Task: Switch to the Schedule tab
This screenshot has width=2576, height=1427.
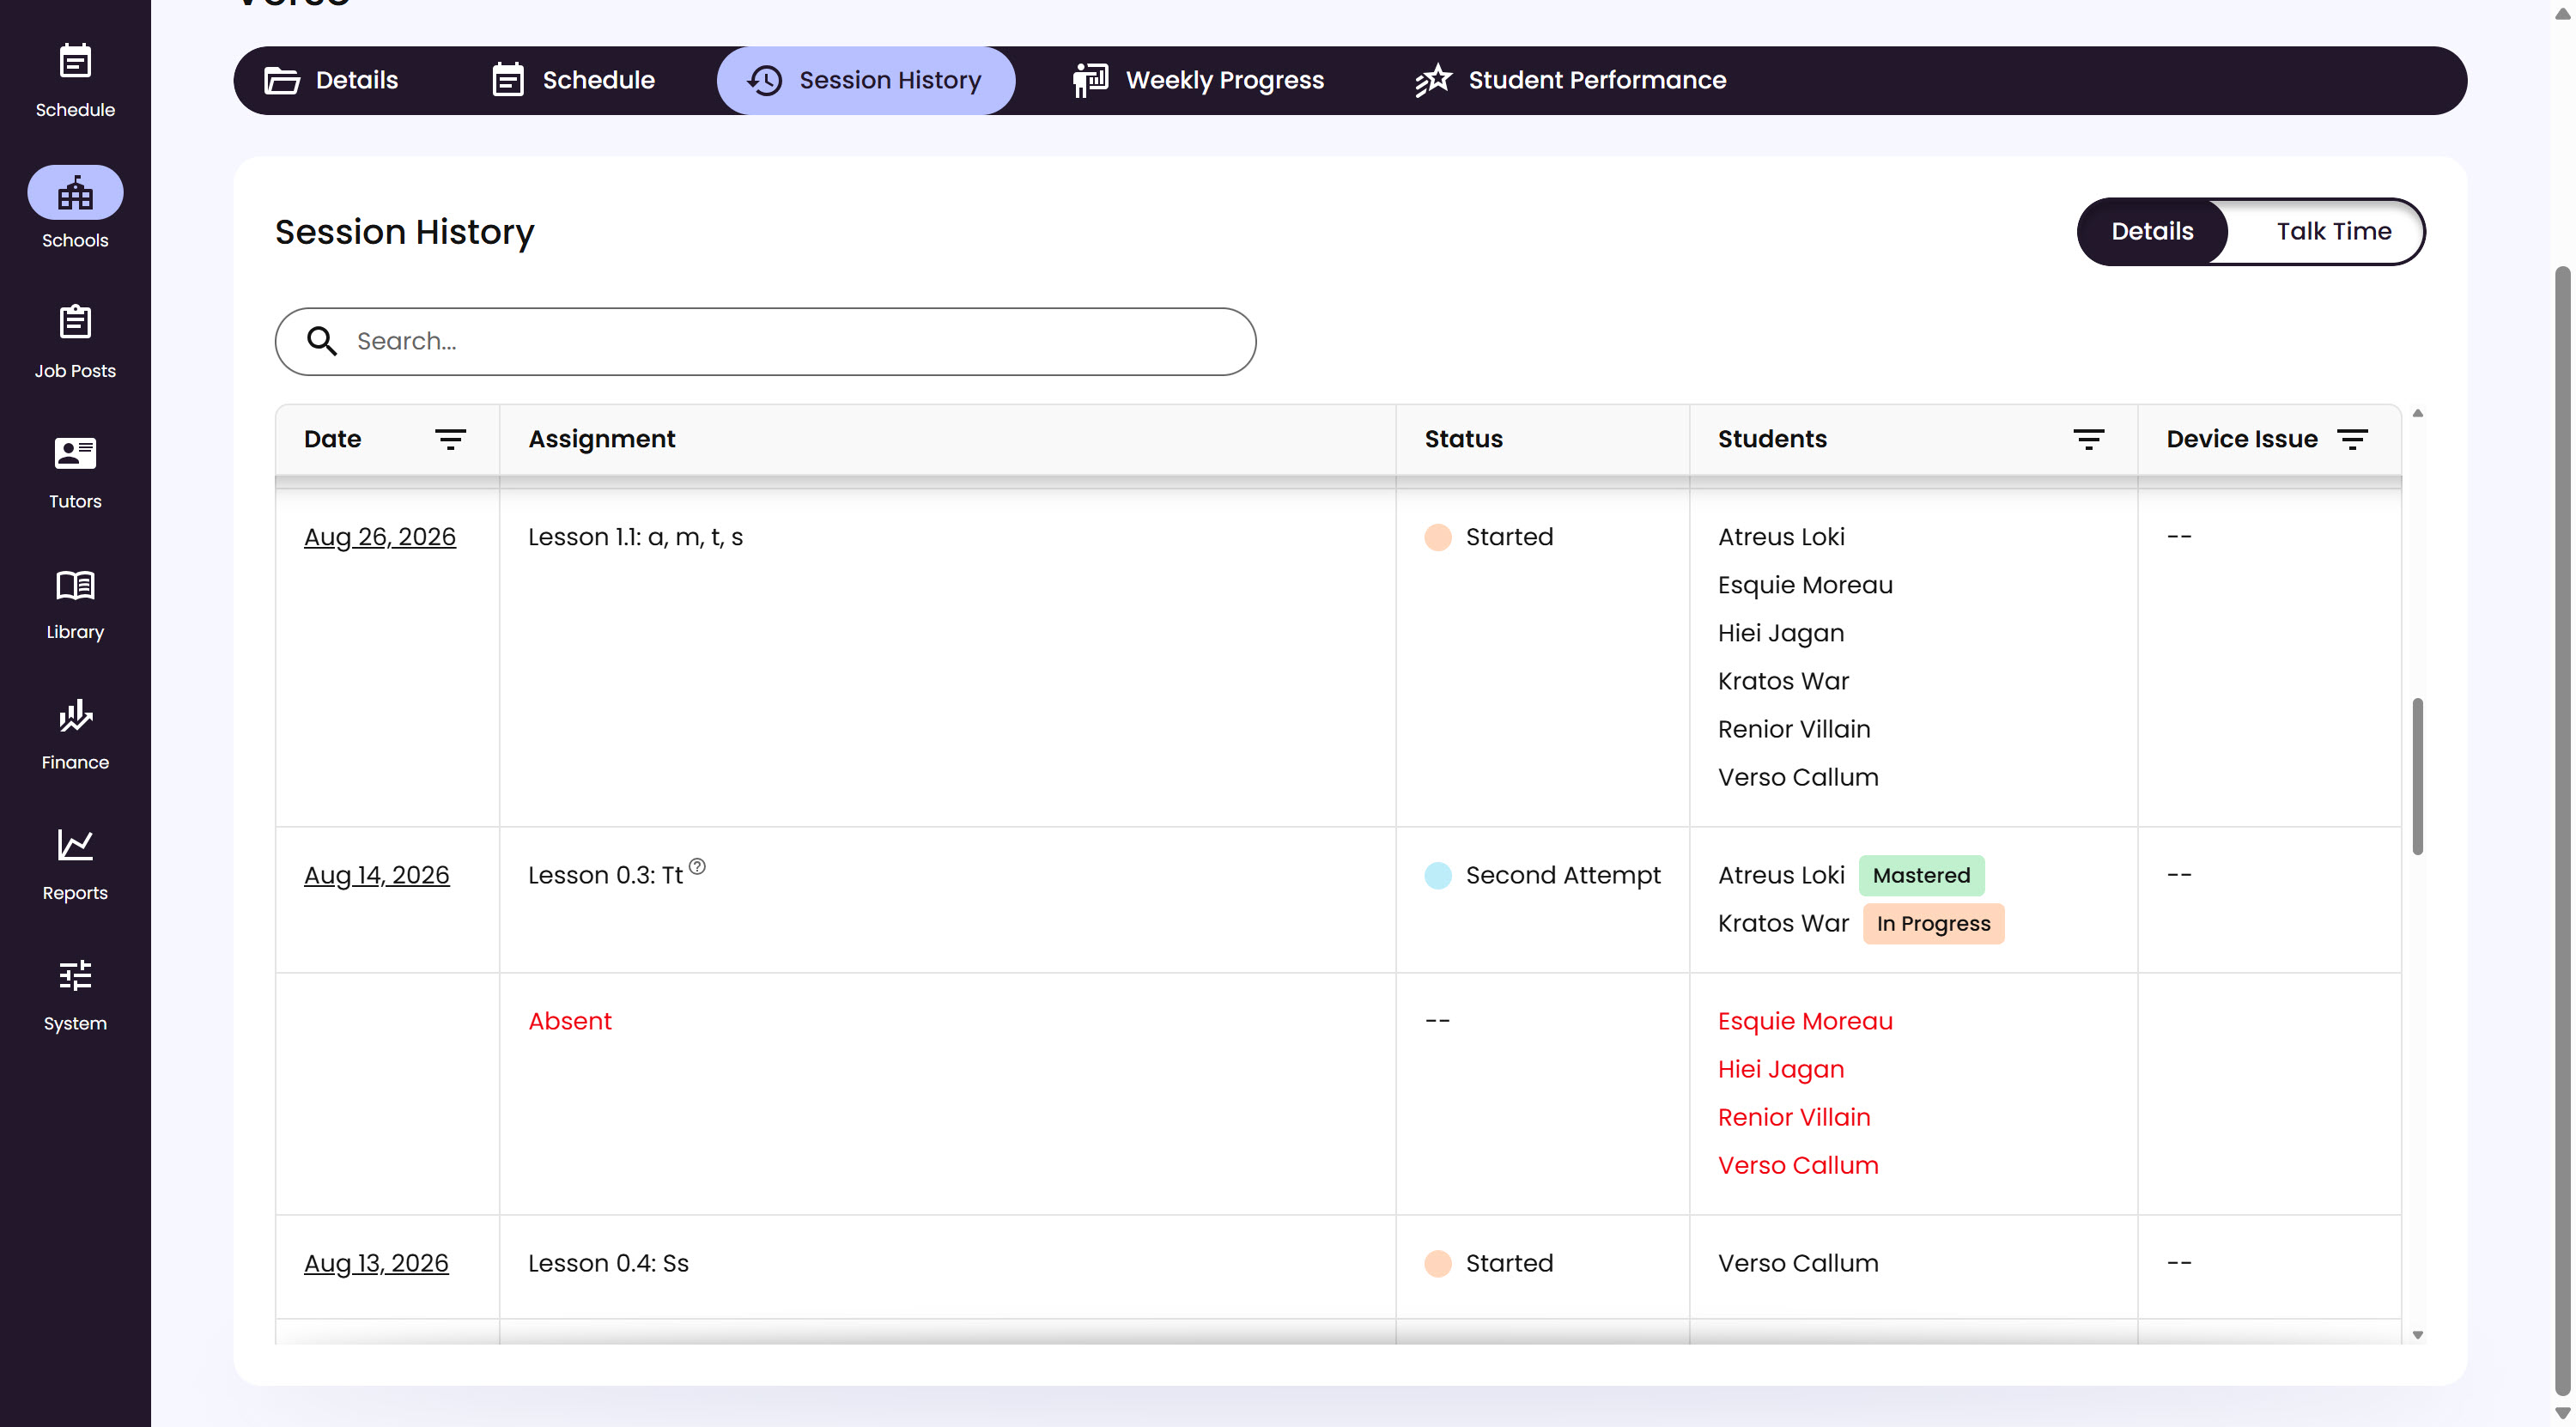Action: pyautogui.click(x=573, y=80)
